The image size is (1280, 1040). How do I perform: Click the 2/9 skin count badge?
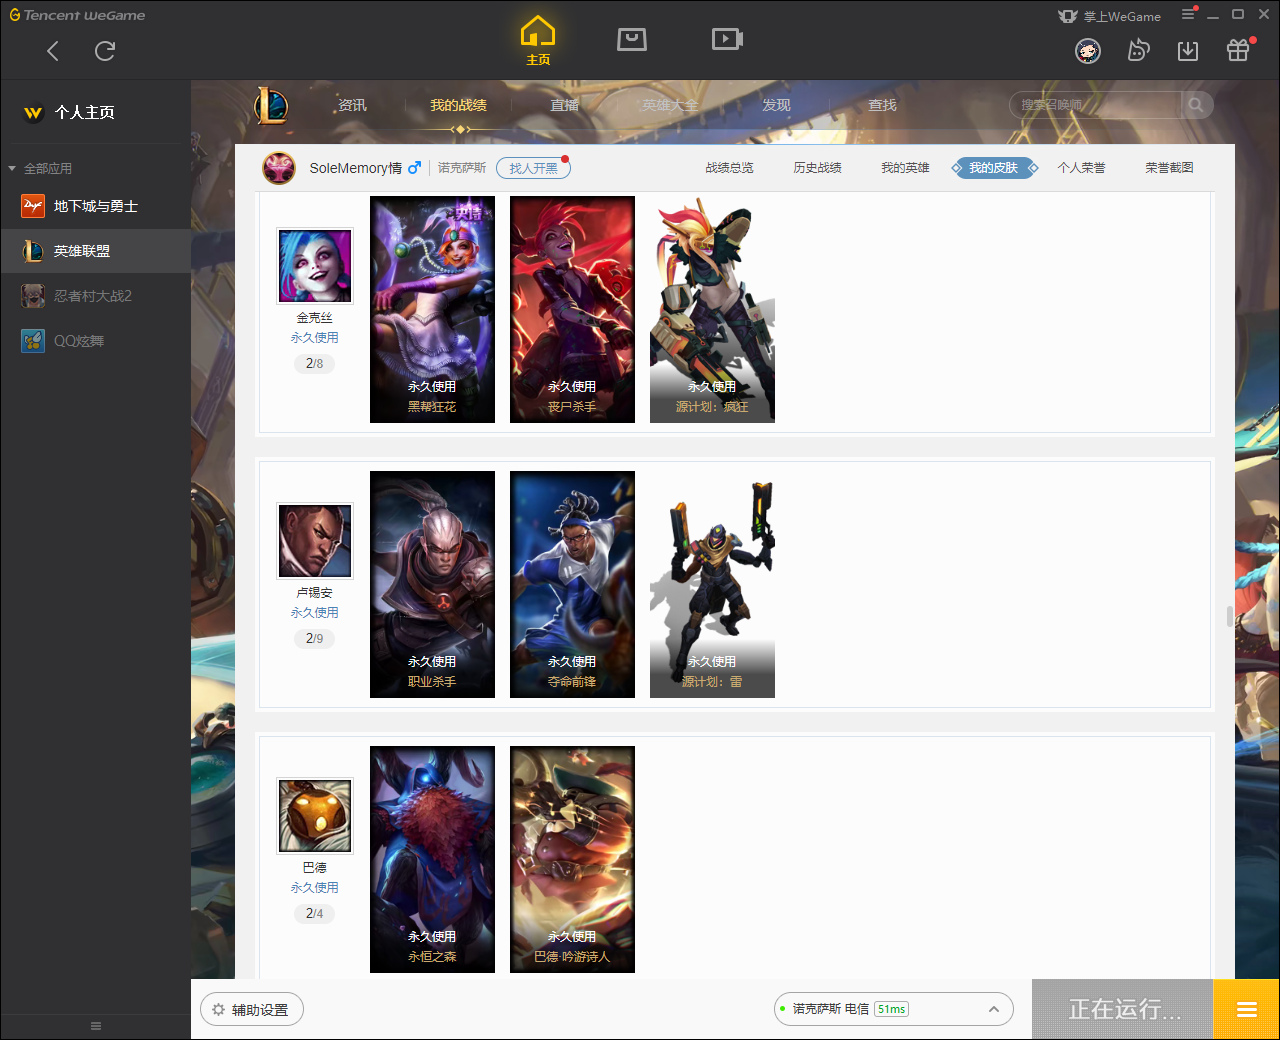(x=315, y=638)
